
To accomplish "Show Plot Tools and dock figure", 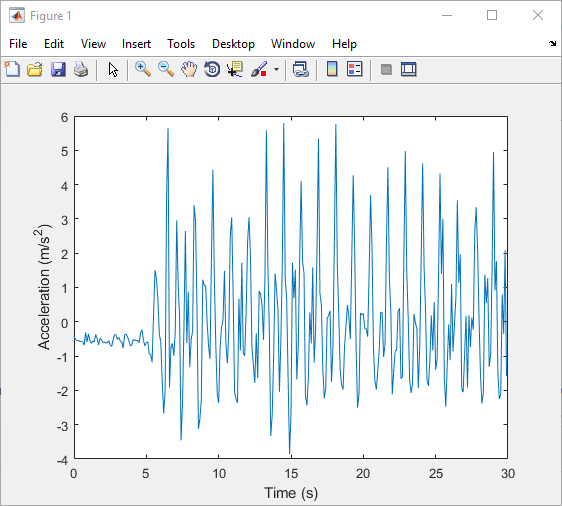I will click(409, 69).
